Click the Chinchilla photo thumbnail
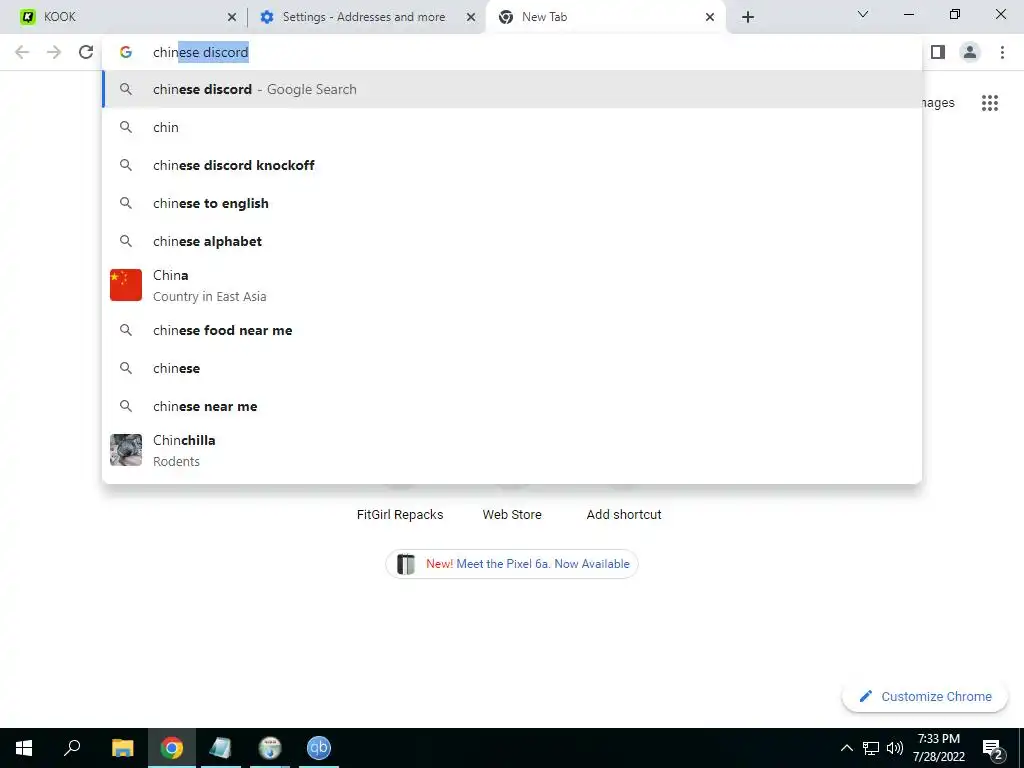The height and width of the screenshot is (768, 1024). (126, 451)
